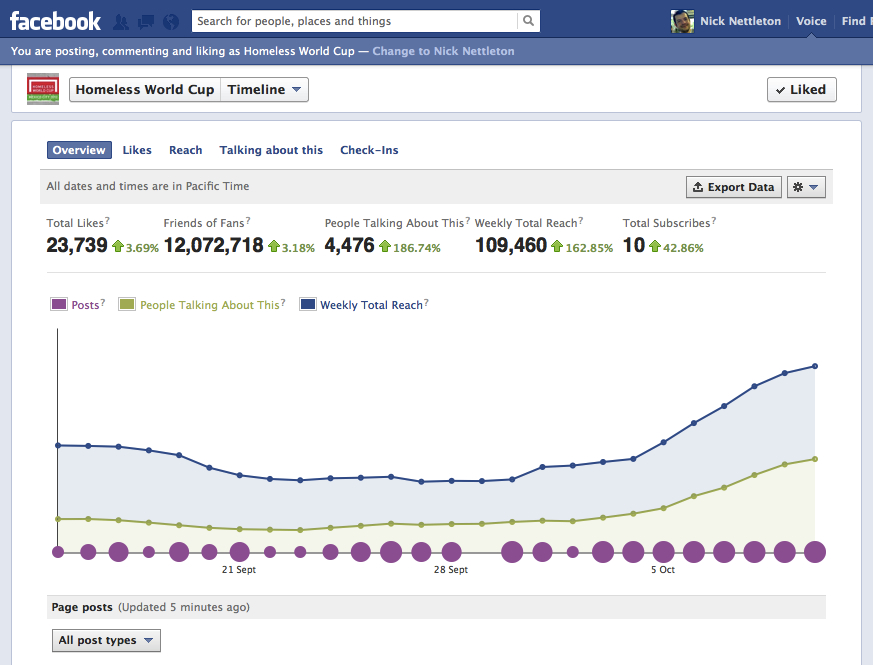Image resolution: width=873 pixels, height=665 pixels.
Task: Toggle Posts series in chart legend
Action: click(x=59, y=304)
